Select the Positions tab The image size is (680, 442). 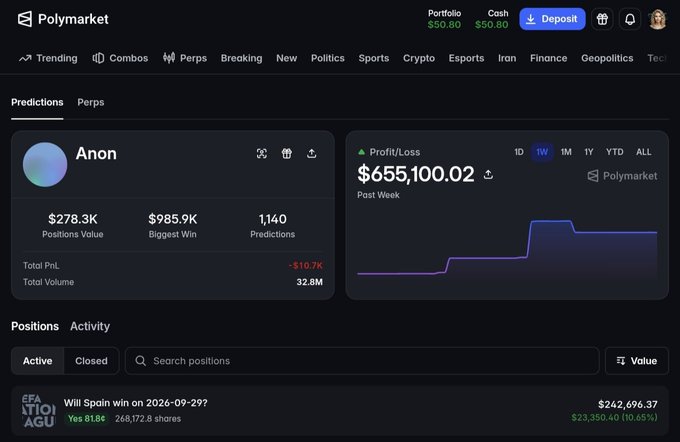pyautogui.click(x=35, y=326)
